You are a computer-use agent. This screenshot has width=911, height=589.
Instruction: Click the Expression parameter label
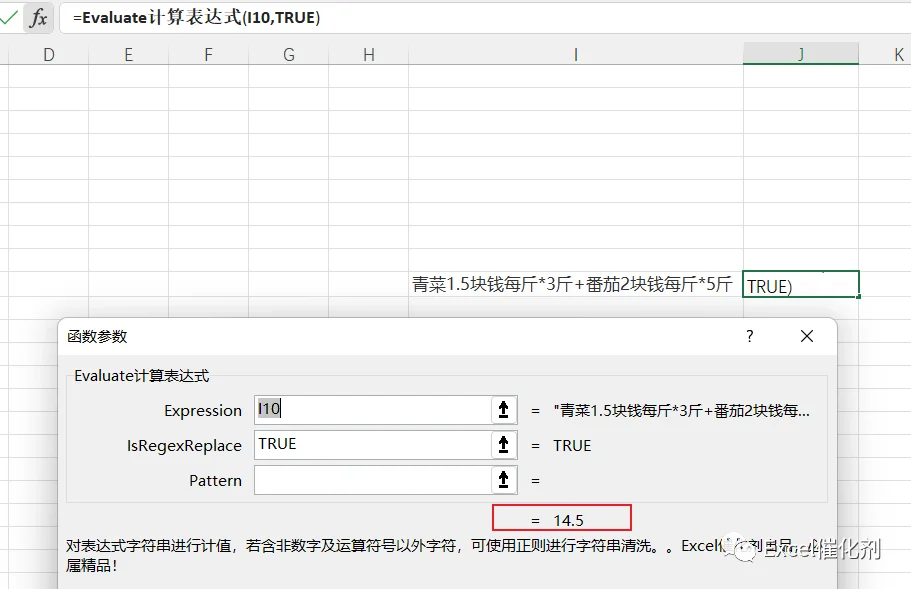(203, 411)
